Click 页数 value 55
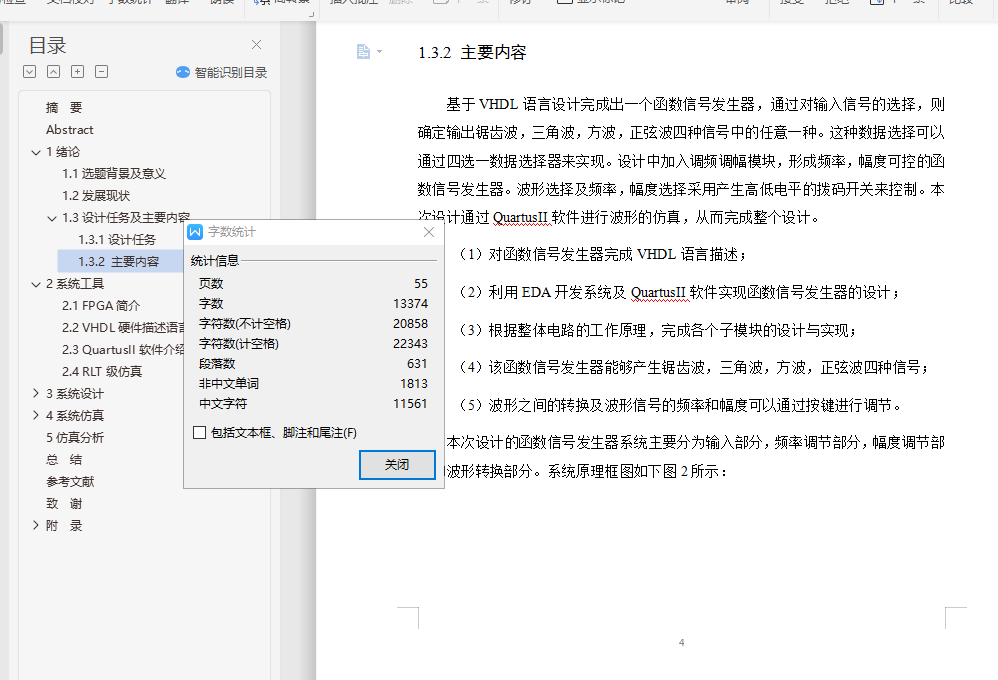 pyautogui.click(x=421, y=283)
